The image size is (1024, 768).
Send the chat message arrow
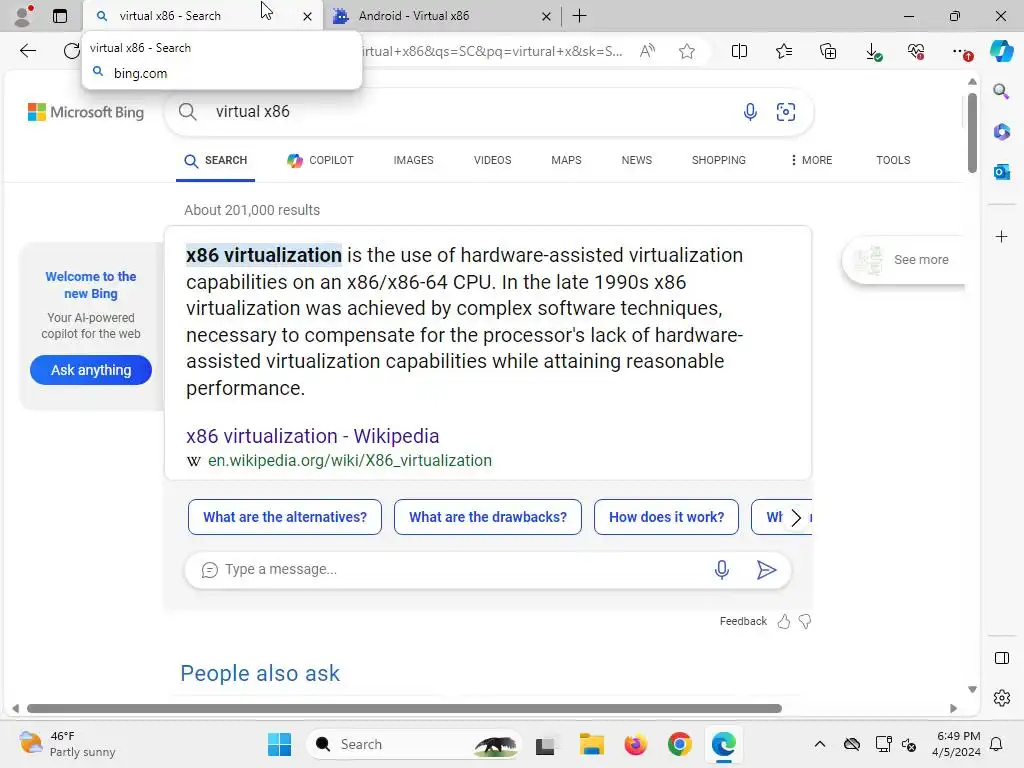pyautogui.click(x=766, y=570)
